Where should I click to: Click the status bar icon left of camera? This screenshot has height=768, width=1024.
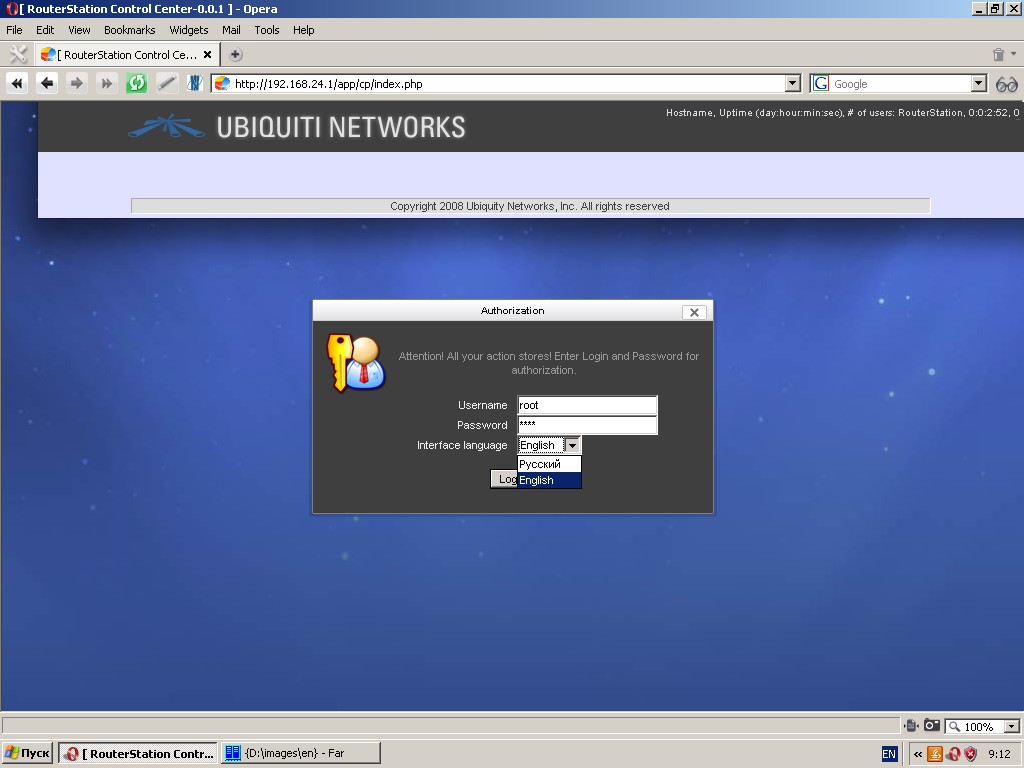coord(912,726)
